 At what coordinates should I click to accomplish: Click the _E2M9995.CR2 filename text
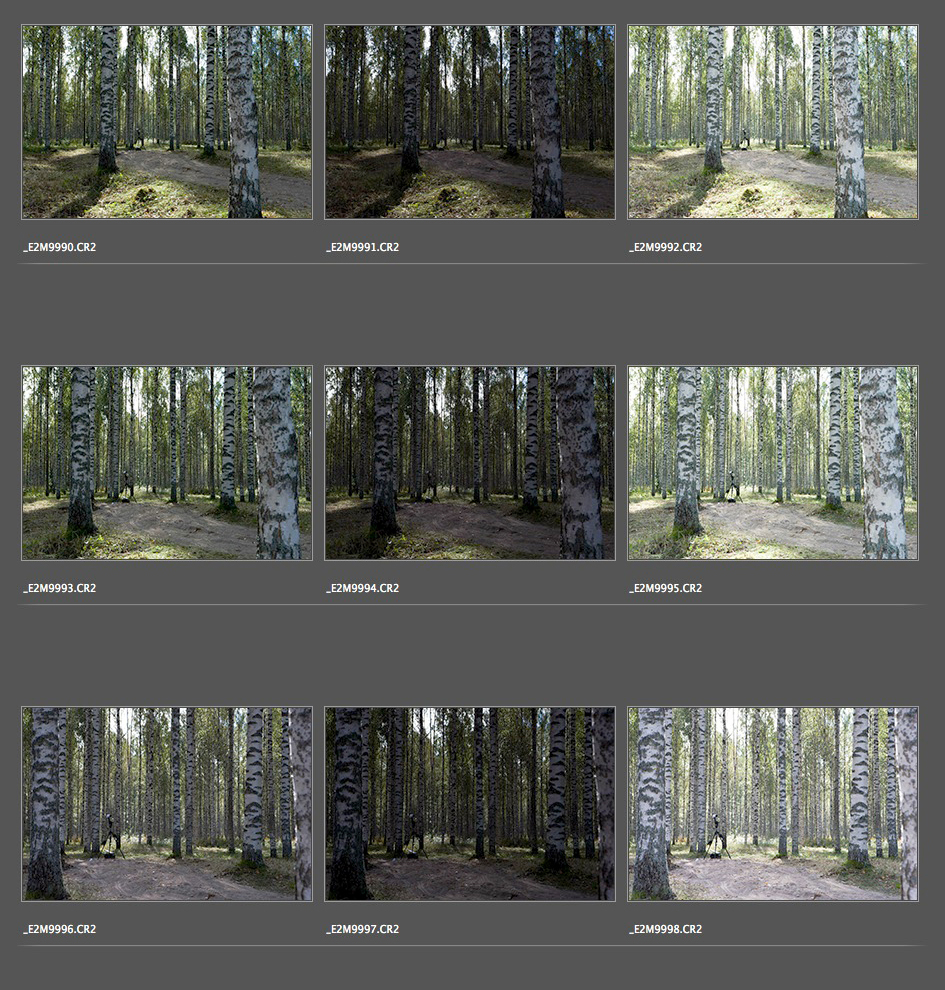pos(666,588)
